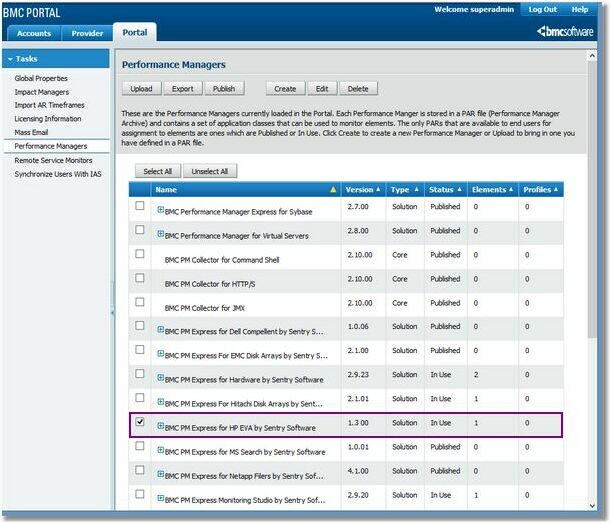
Task: Check BMC PM Express for Netapp Filers
Action: coord(140,470)
